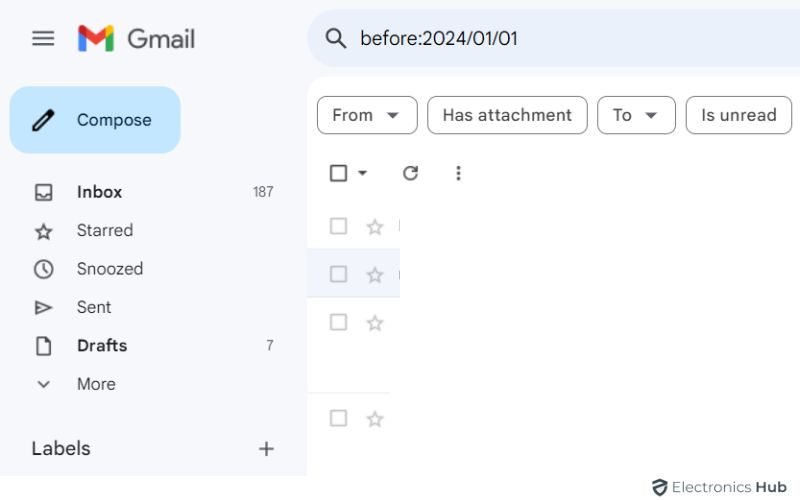Refresh the email list
800x500 pixels.
tap(410, 173)
